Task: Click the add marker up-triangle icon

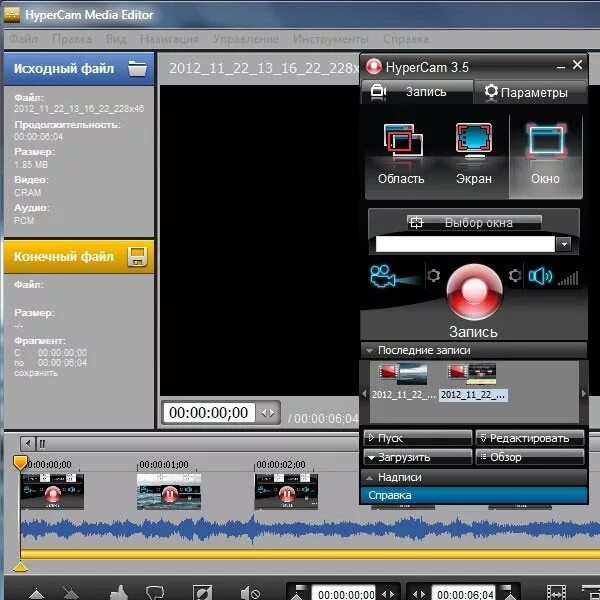Action: 36,593
